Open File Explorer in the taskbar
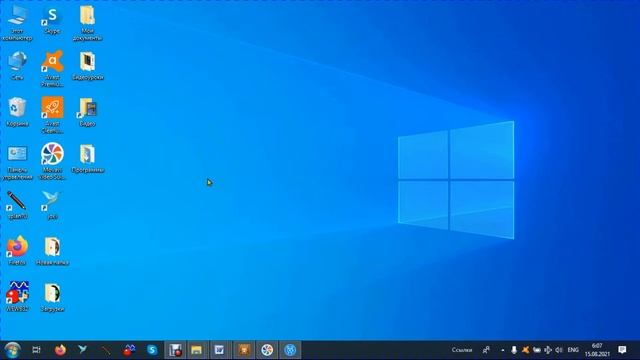Viewport: 640px width, 360px height. (x=197, y=350)
